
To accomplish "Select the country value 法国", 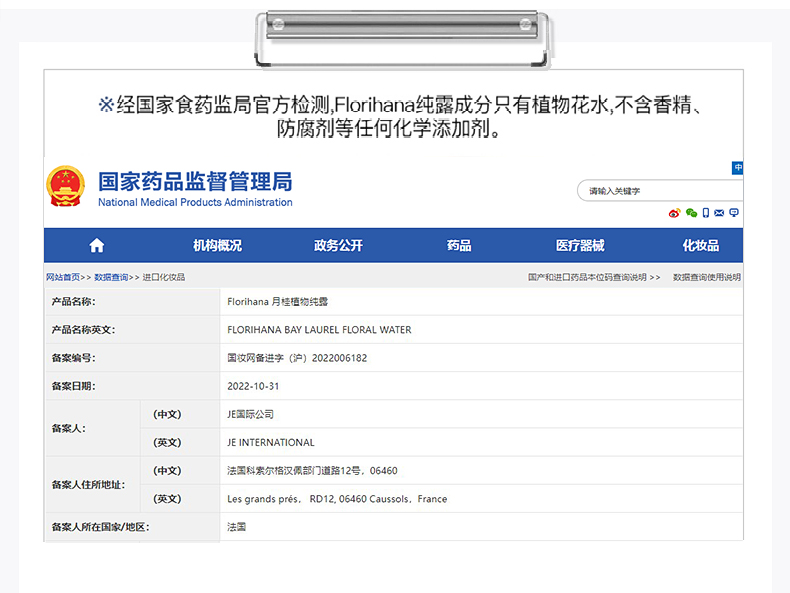I will click(237, 527).
